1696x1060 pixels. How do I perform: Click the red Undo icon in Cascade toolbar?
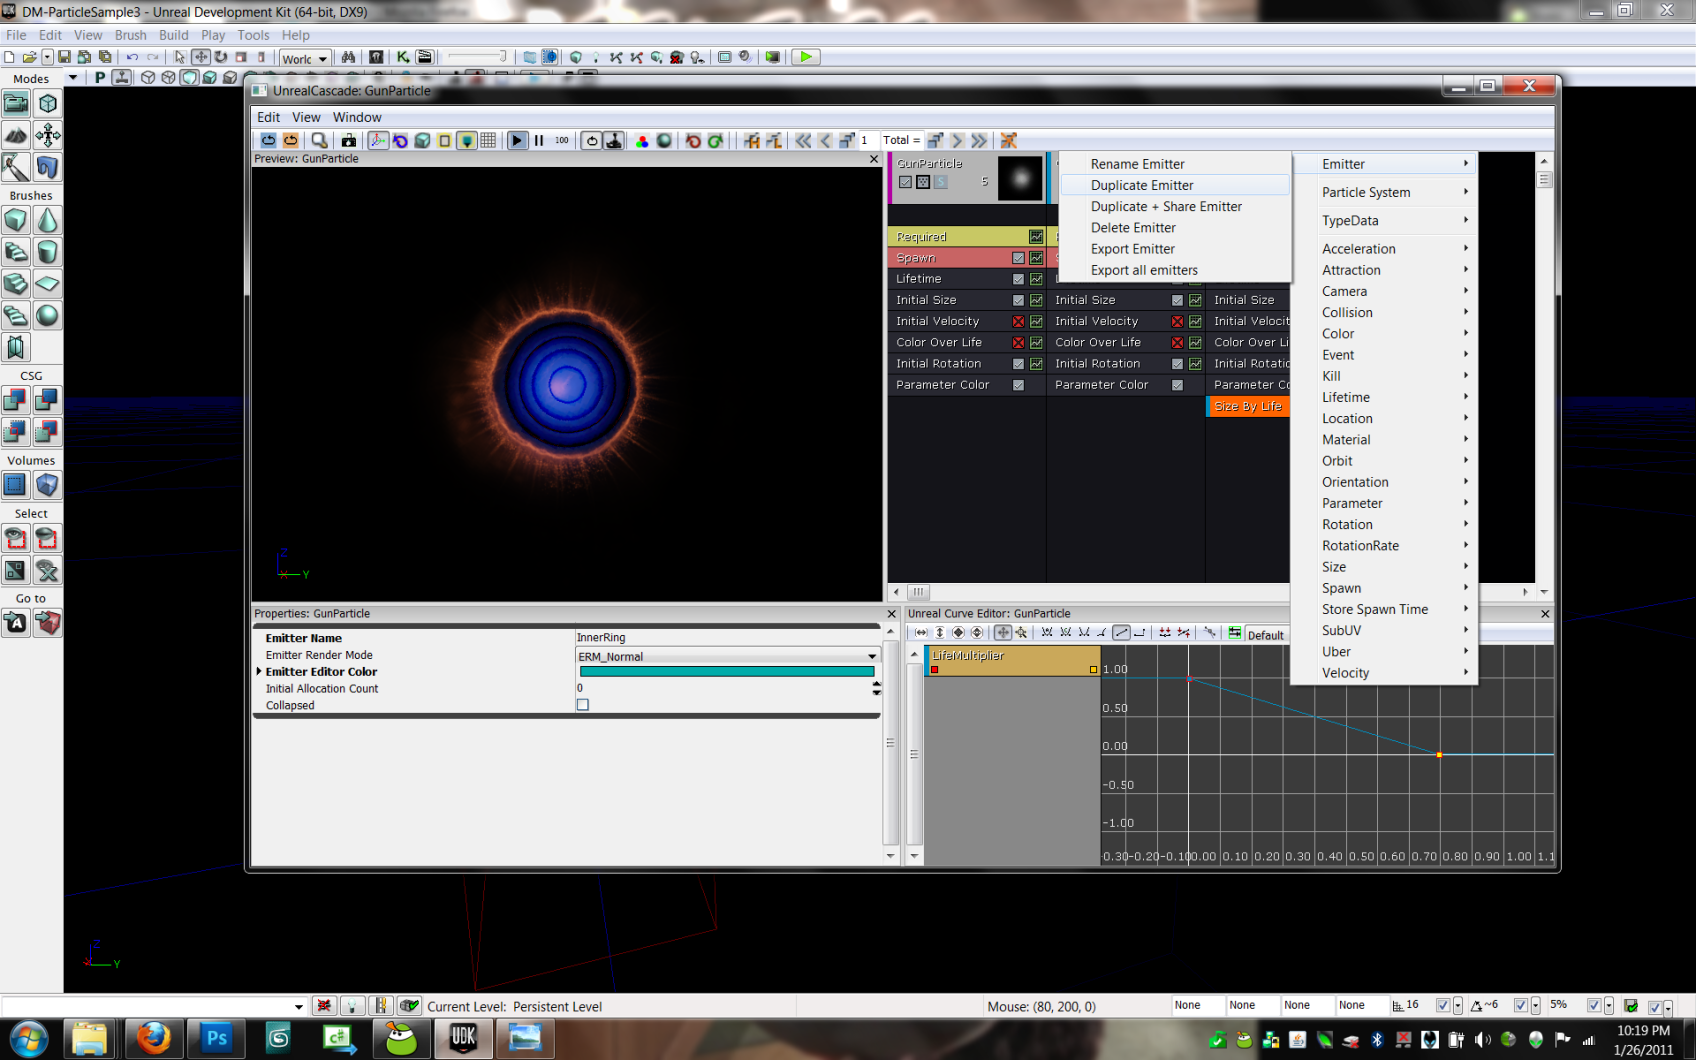(x=693, y=141)
